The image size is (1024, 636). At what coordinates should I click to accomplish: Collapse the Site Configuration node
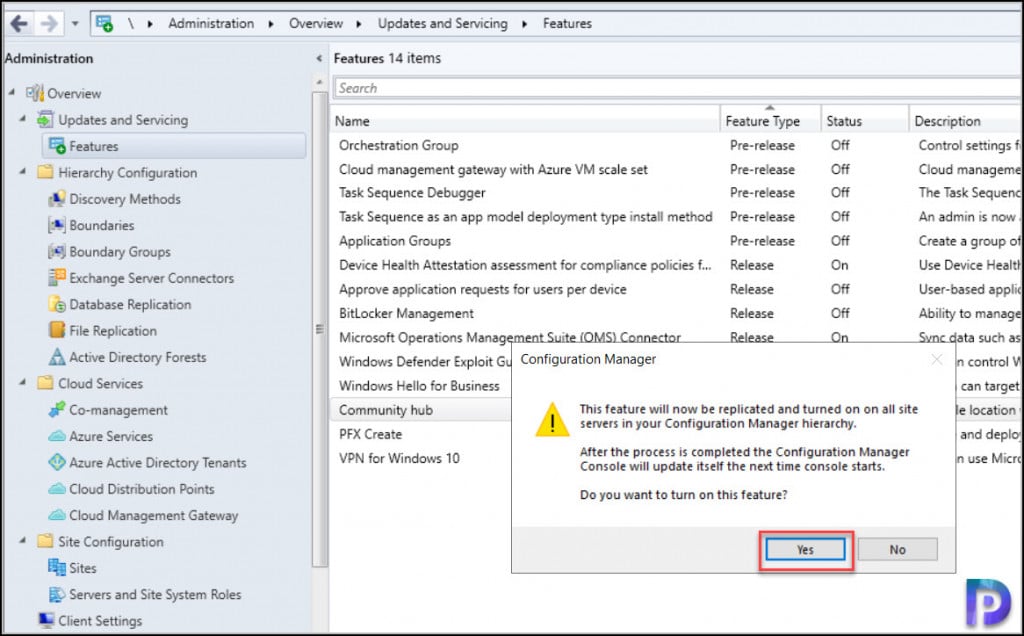click(x=23, y=541)
